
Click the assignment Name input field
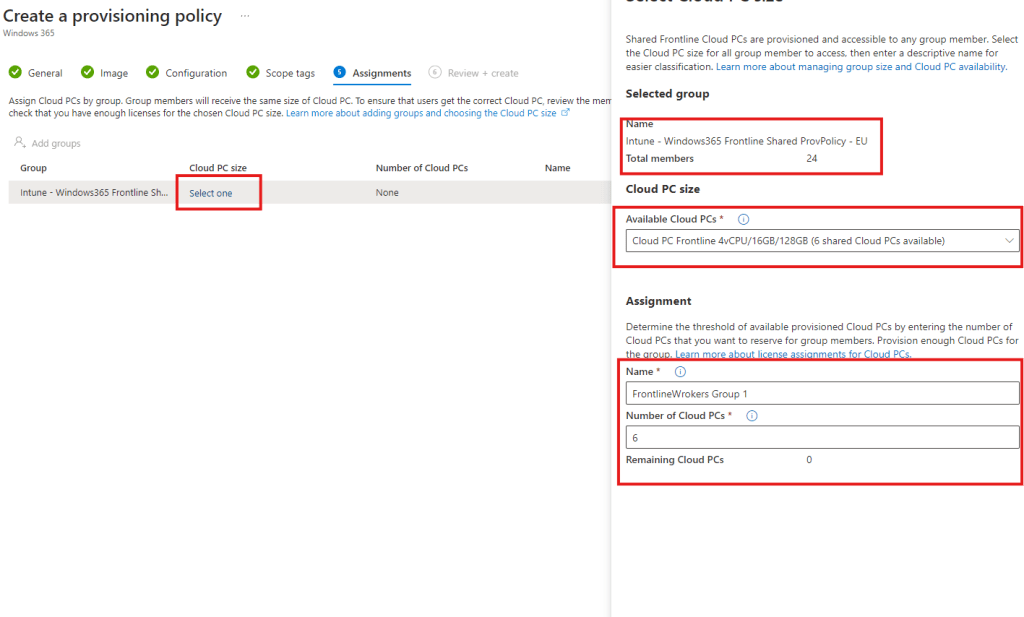pyautogui.click(x=822, y=393)
